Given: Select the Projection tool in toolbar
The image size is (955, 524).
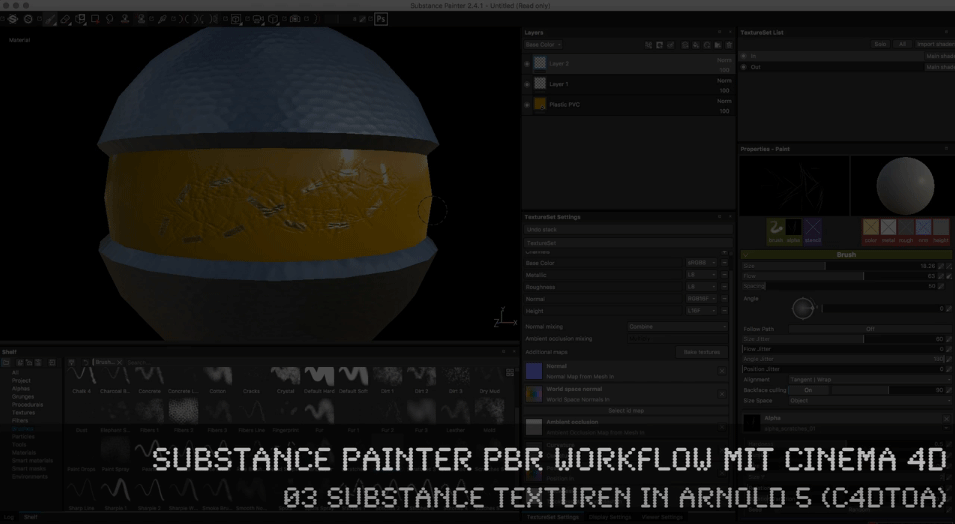Looking at the screenshot, I should click(x=80, y=19).
